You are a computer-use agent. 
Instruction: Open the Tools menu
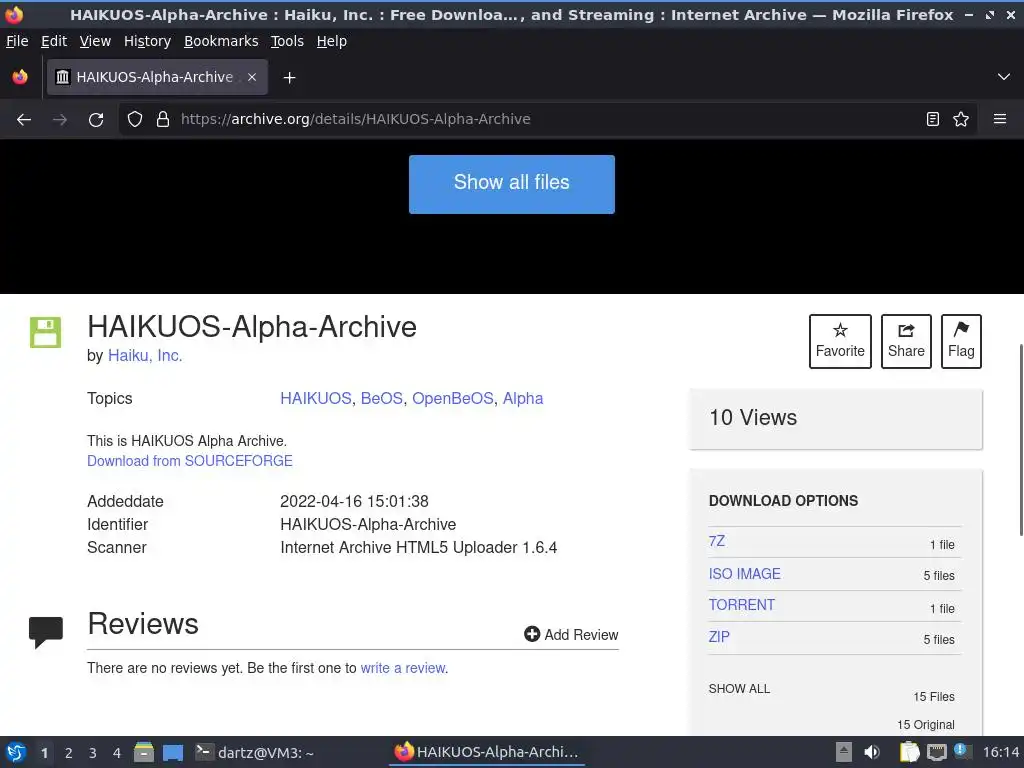pyautogui.click(x=287, y=41)
